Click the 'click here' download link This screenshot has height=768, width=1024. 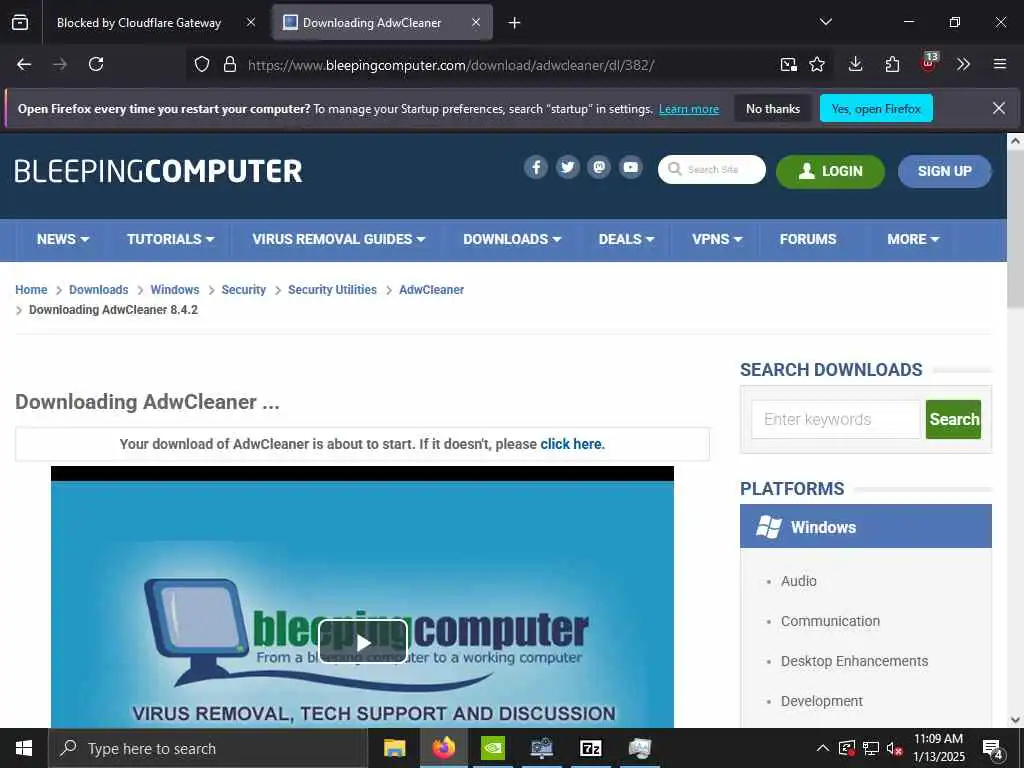(x=570, y=444)
